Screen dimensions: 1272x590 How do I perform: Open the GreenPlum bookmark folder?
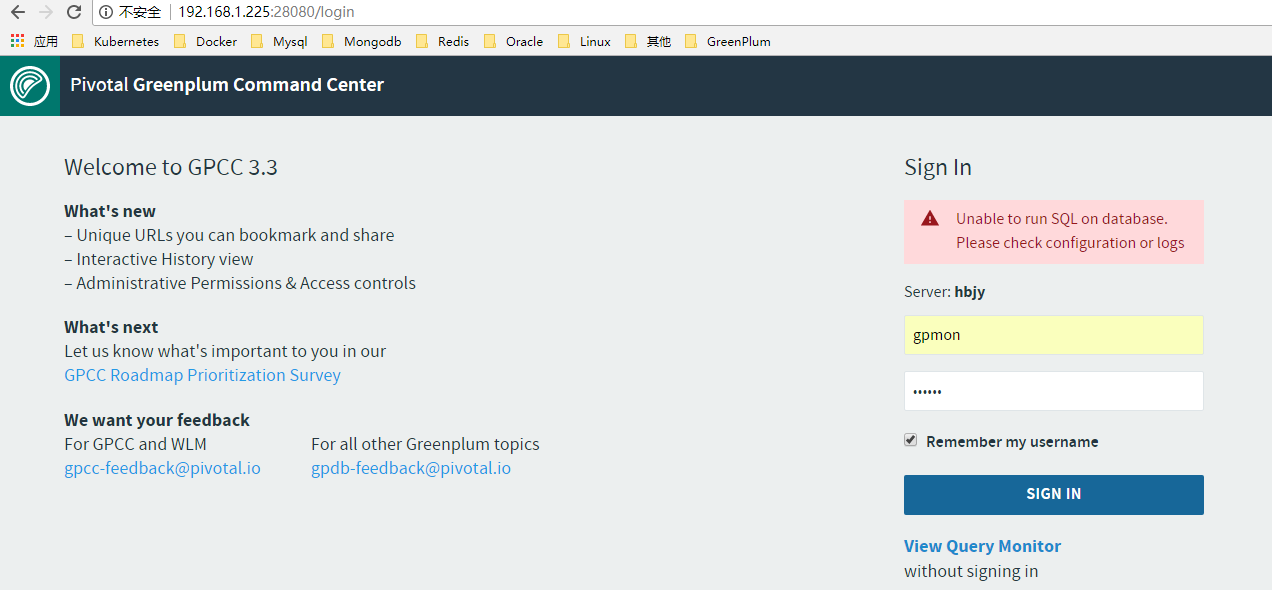pyautogui.click(x=728, y=41)
